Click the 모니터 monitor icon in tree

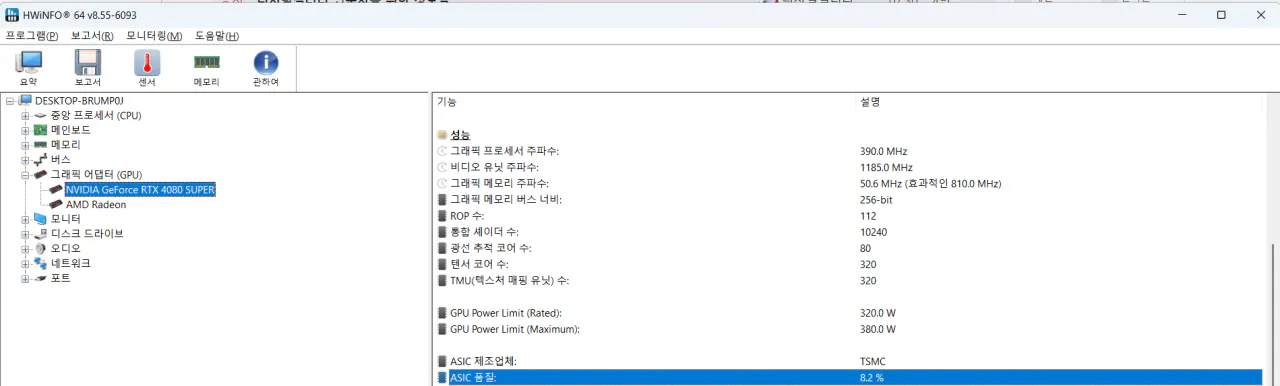[40, 218]
